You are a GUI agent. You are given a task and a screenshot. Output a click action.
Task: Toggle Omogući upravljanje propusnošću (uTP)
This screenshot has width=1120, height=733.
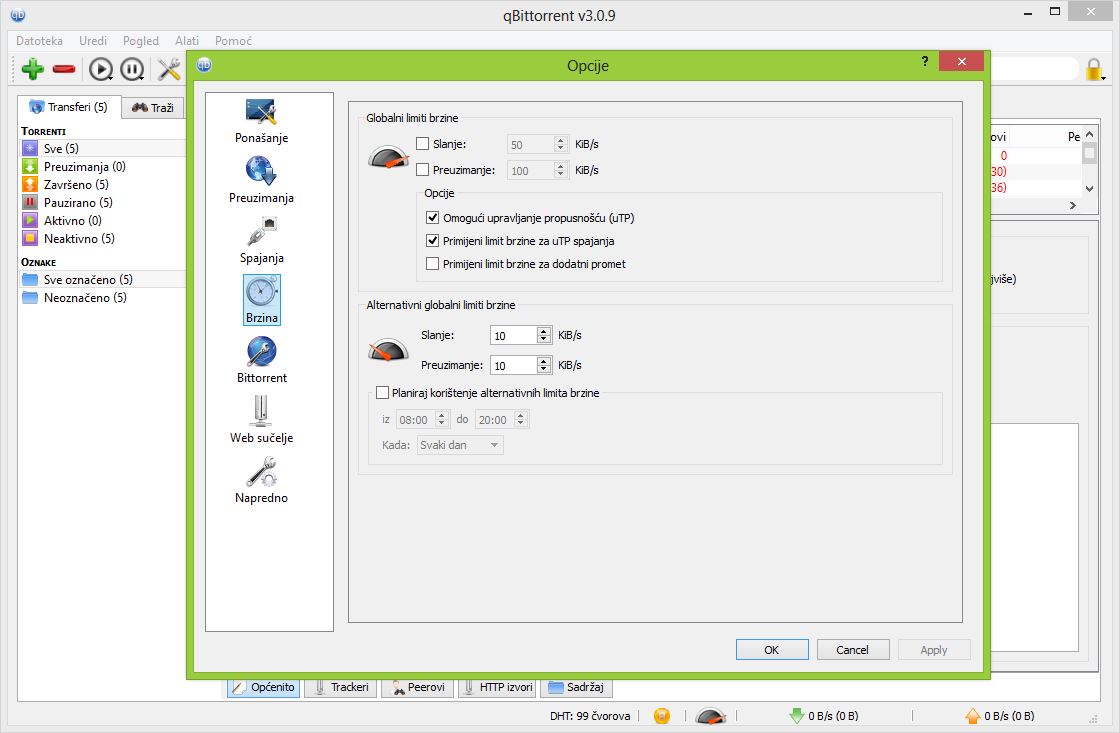(x=432, y=217)
